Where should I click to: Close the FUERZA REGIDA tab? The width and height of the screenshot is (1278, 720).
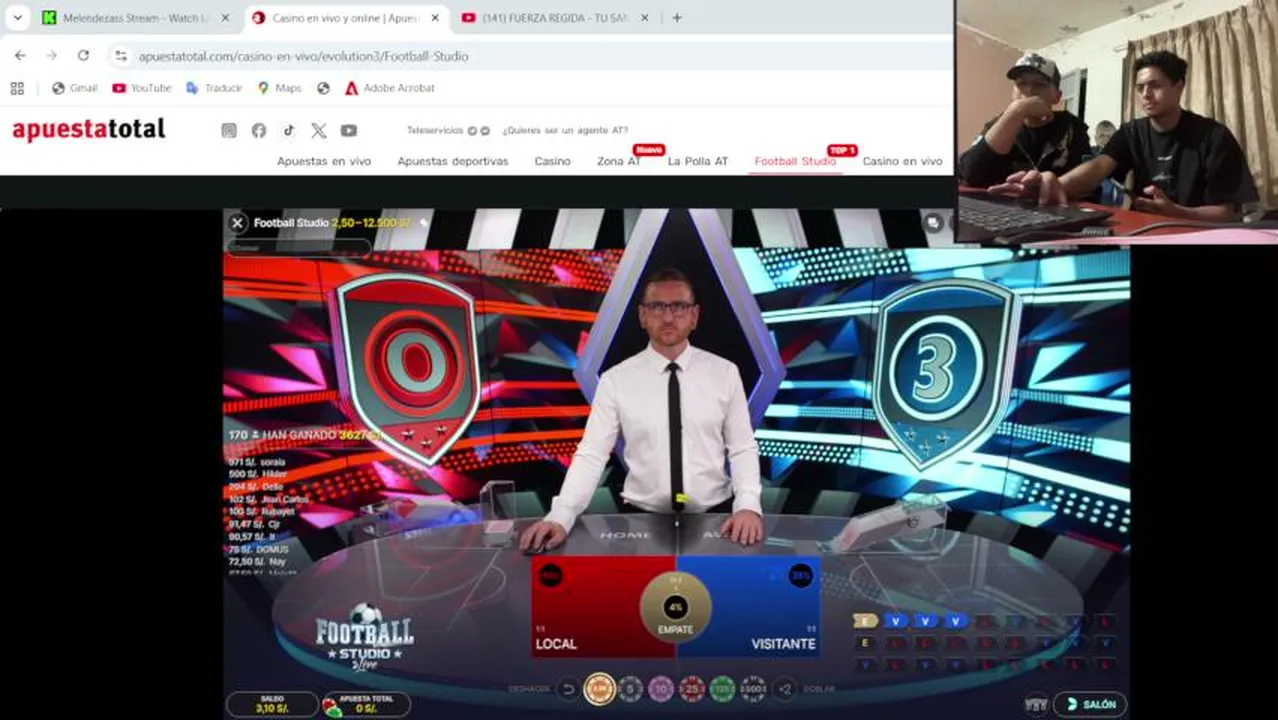pos(644,18)
